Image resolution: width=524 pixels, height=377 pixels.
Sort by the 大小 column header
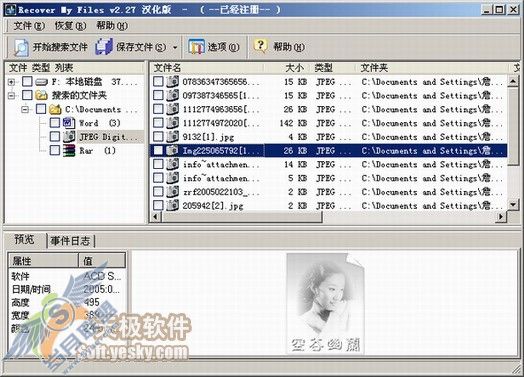[287, 68]
